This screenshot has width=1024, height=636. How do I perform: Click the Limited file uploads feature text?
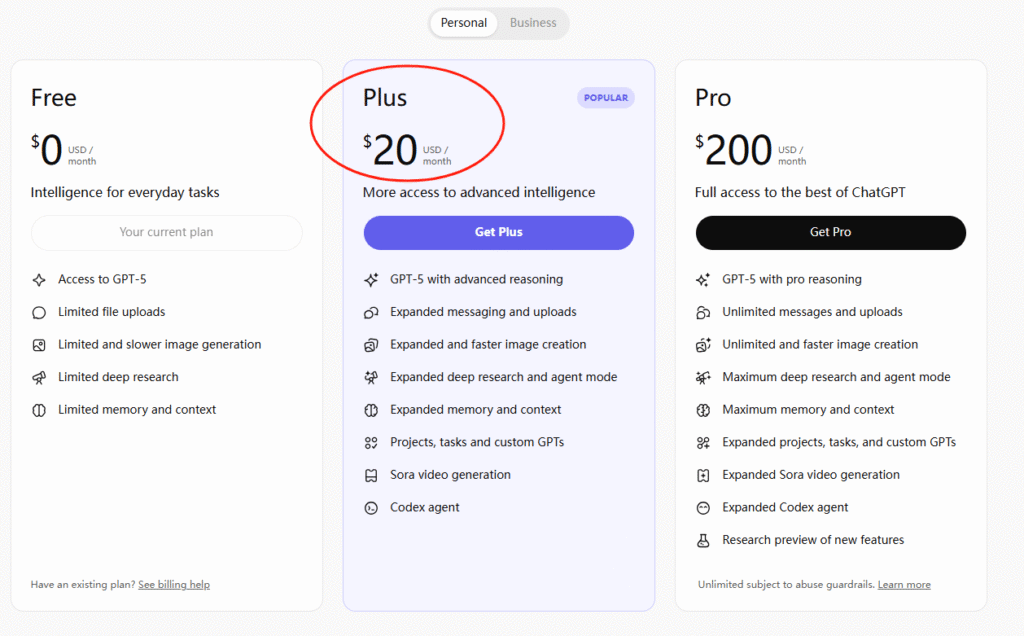(x=112, y=312)
